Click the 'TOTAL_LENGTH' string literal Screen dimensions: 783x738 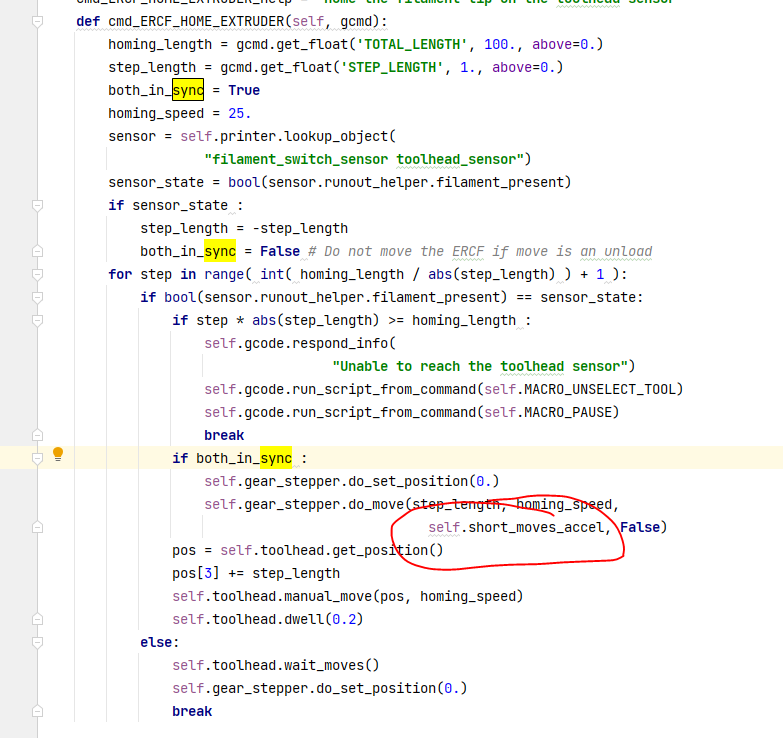click(412, 44)
